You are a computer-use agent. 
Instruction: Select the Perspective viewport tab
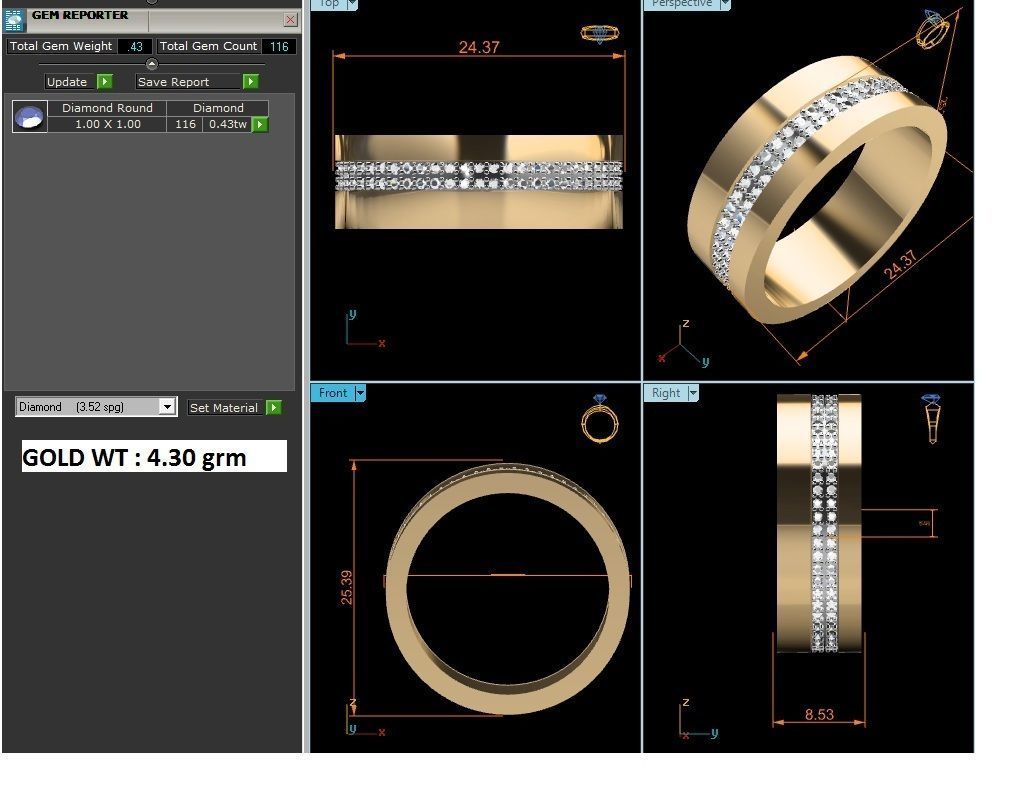(x=682, y=4)
